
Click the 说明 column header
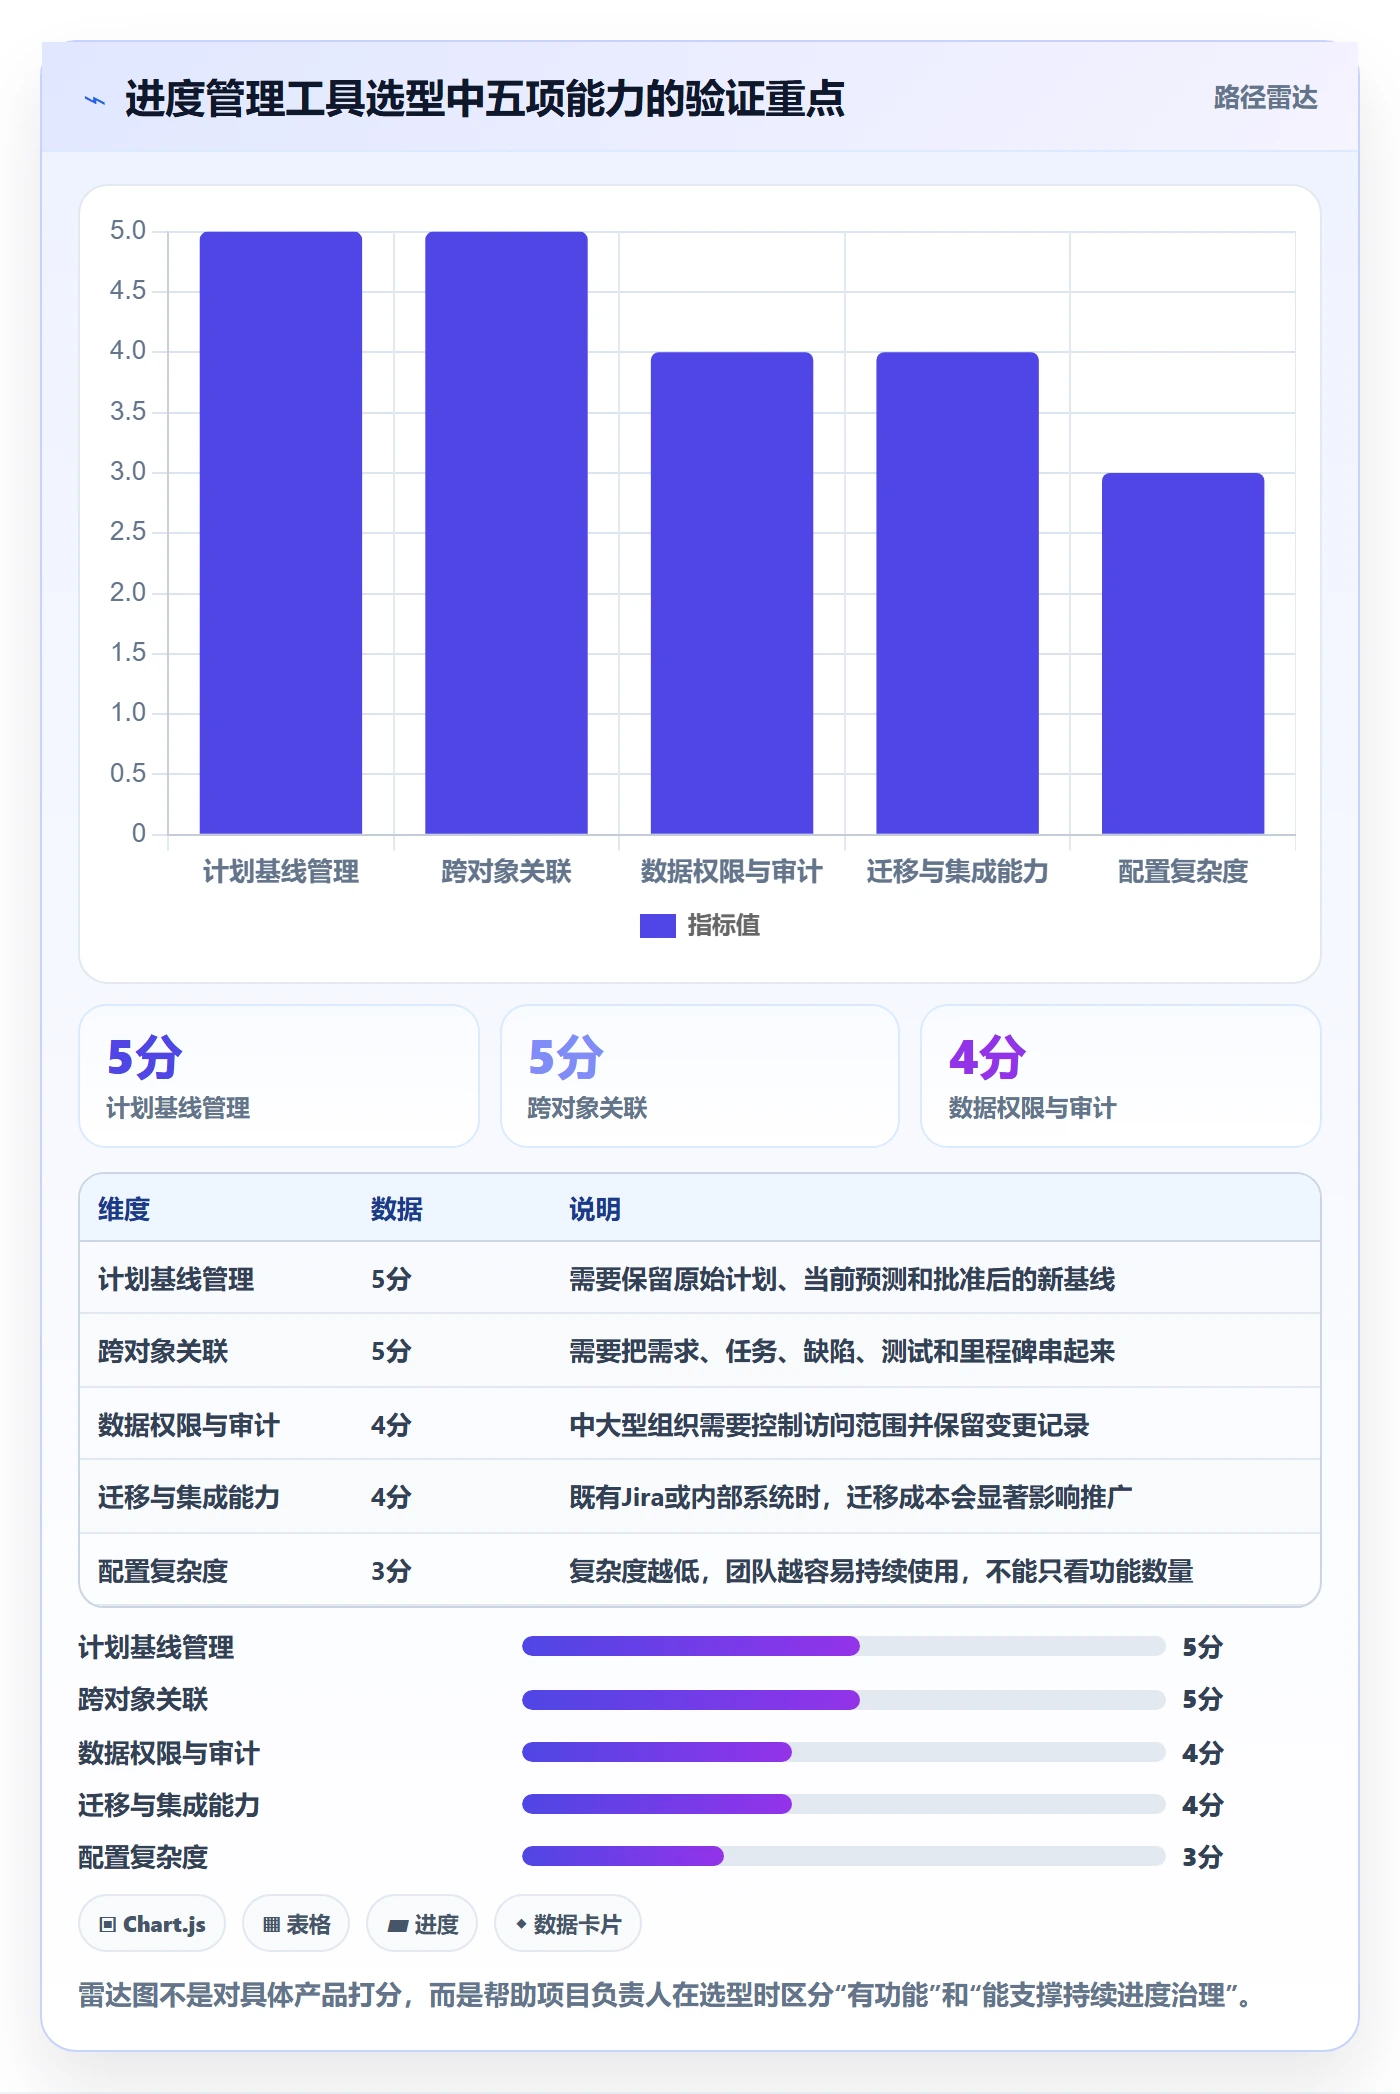(x=595, y=1209)
